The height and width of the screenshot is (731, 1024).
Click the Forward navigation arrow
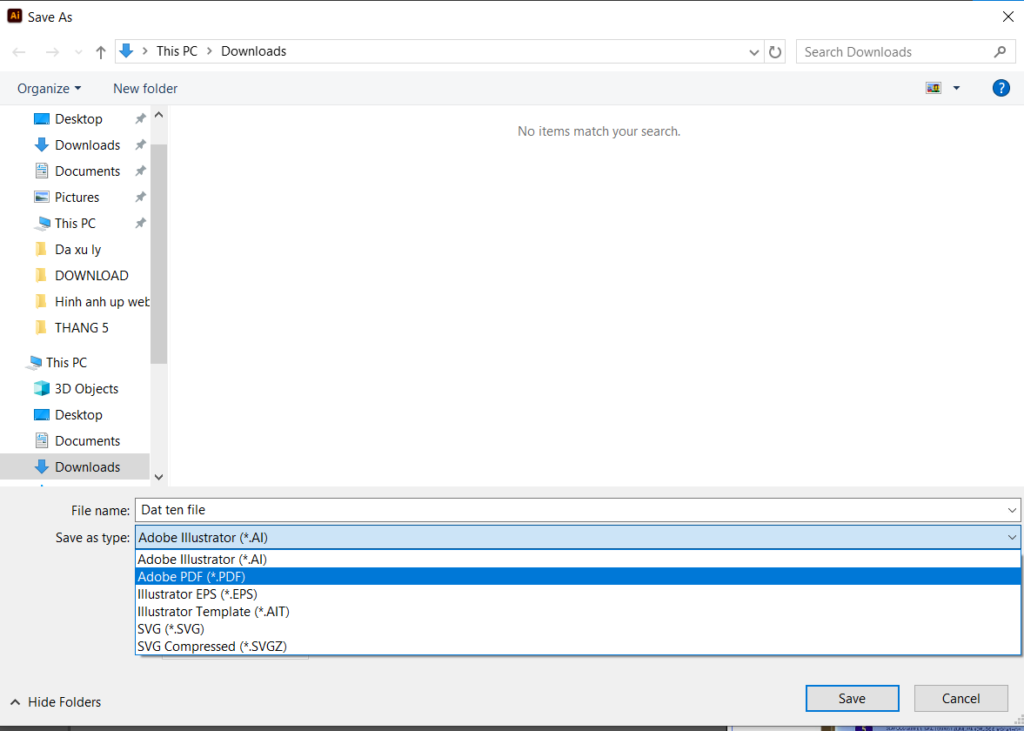[x=52, y=52]
